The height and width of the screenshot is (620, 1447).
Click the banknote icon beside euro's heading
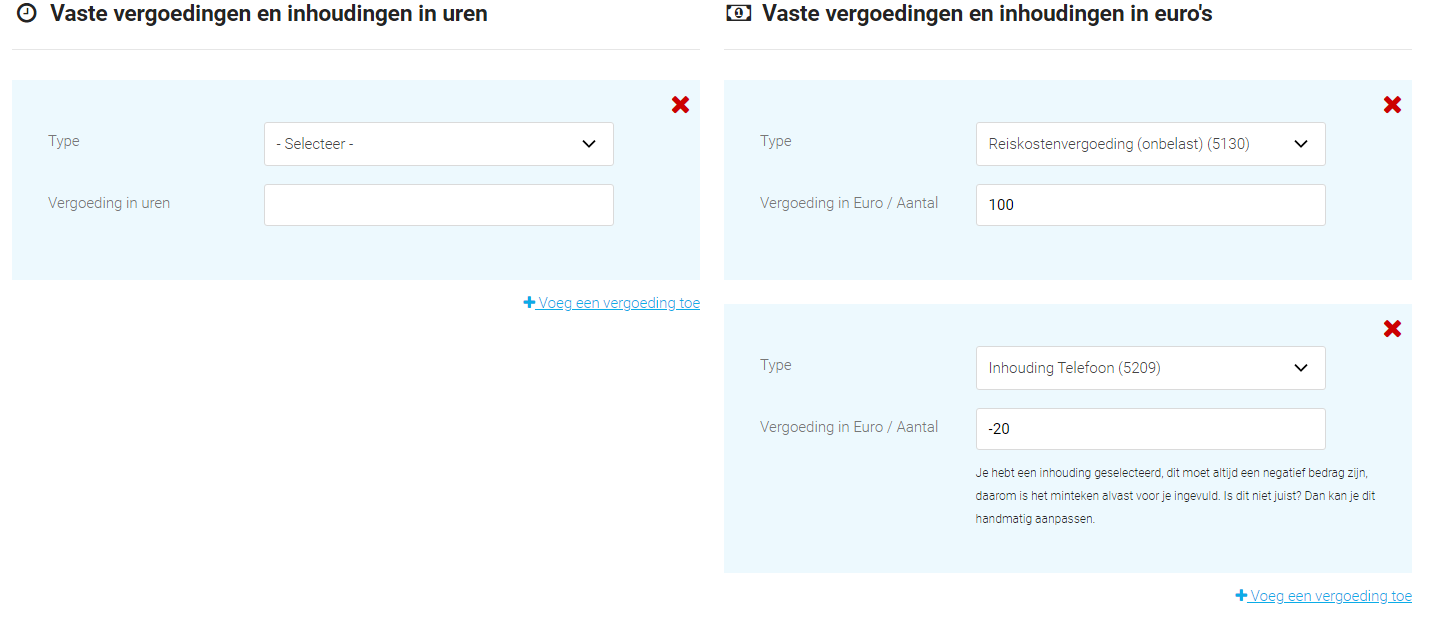click(738, 14)
